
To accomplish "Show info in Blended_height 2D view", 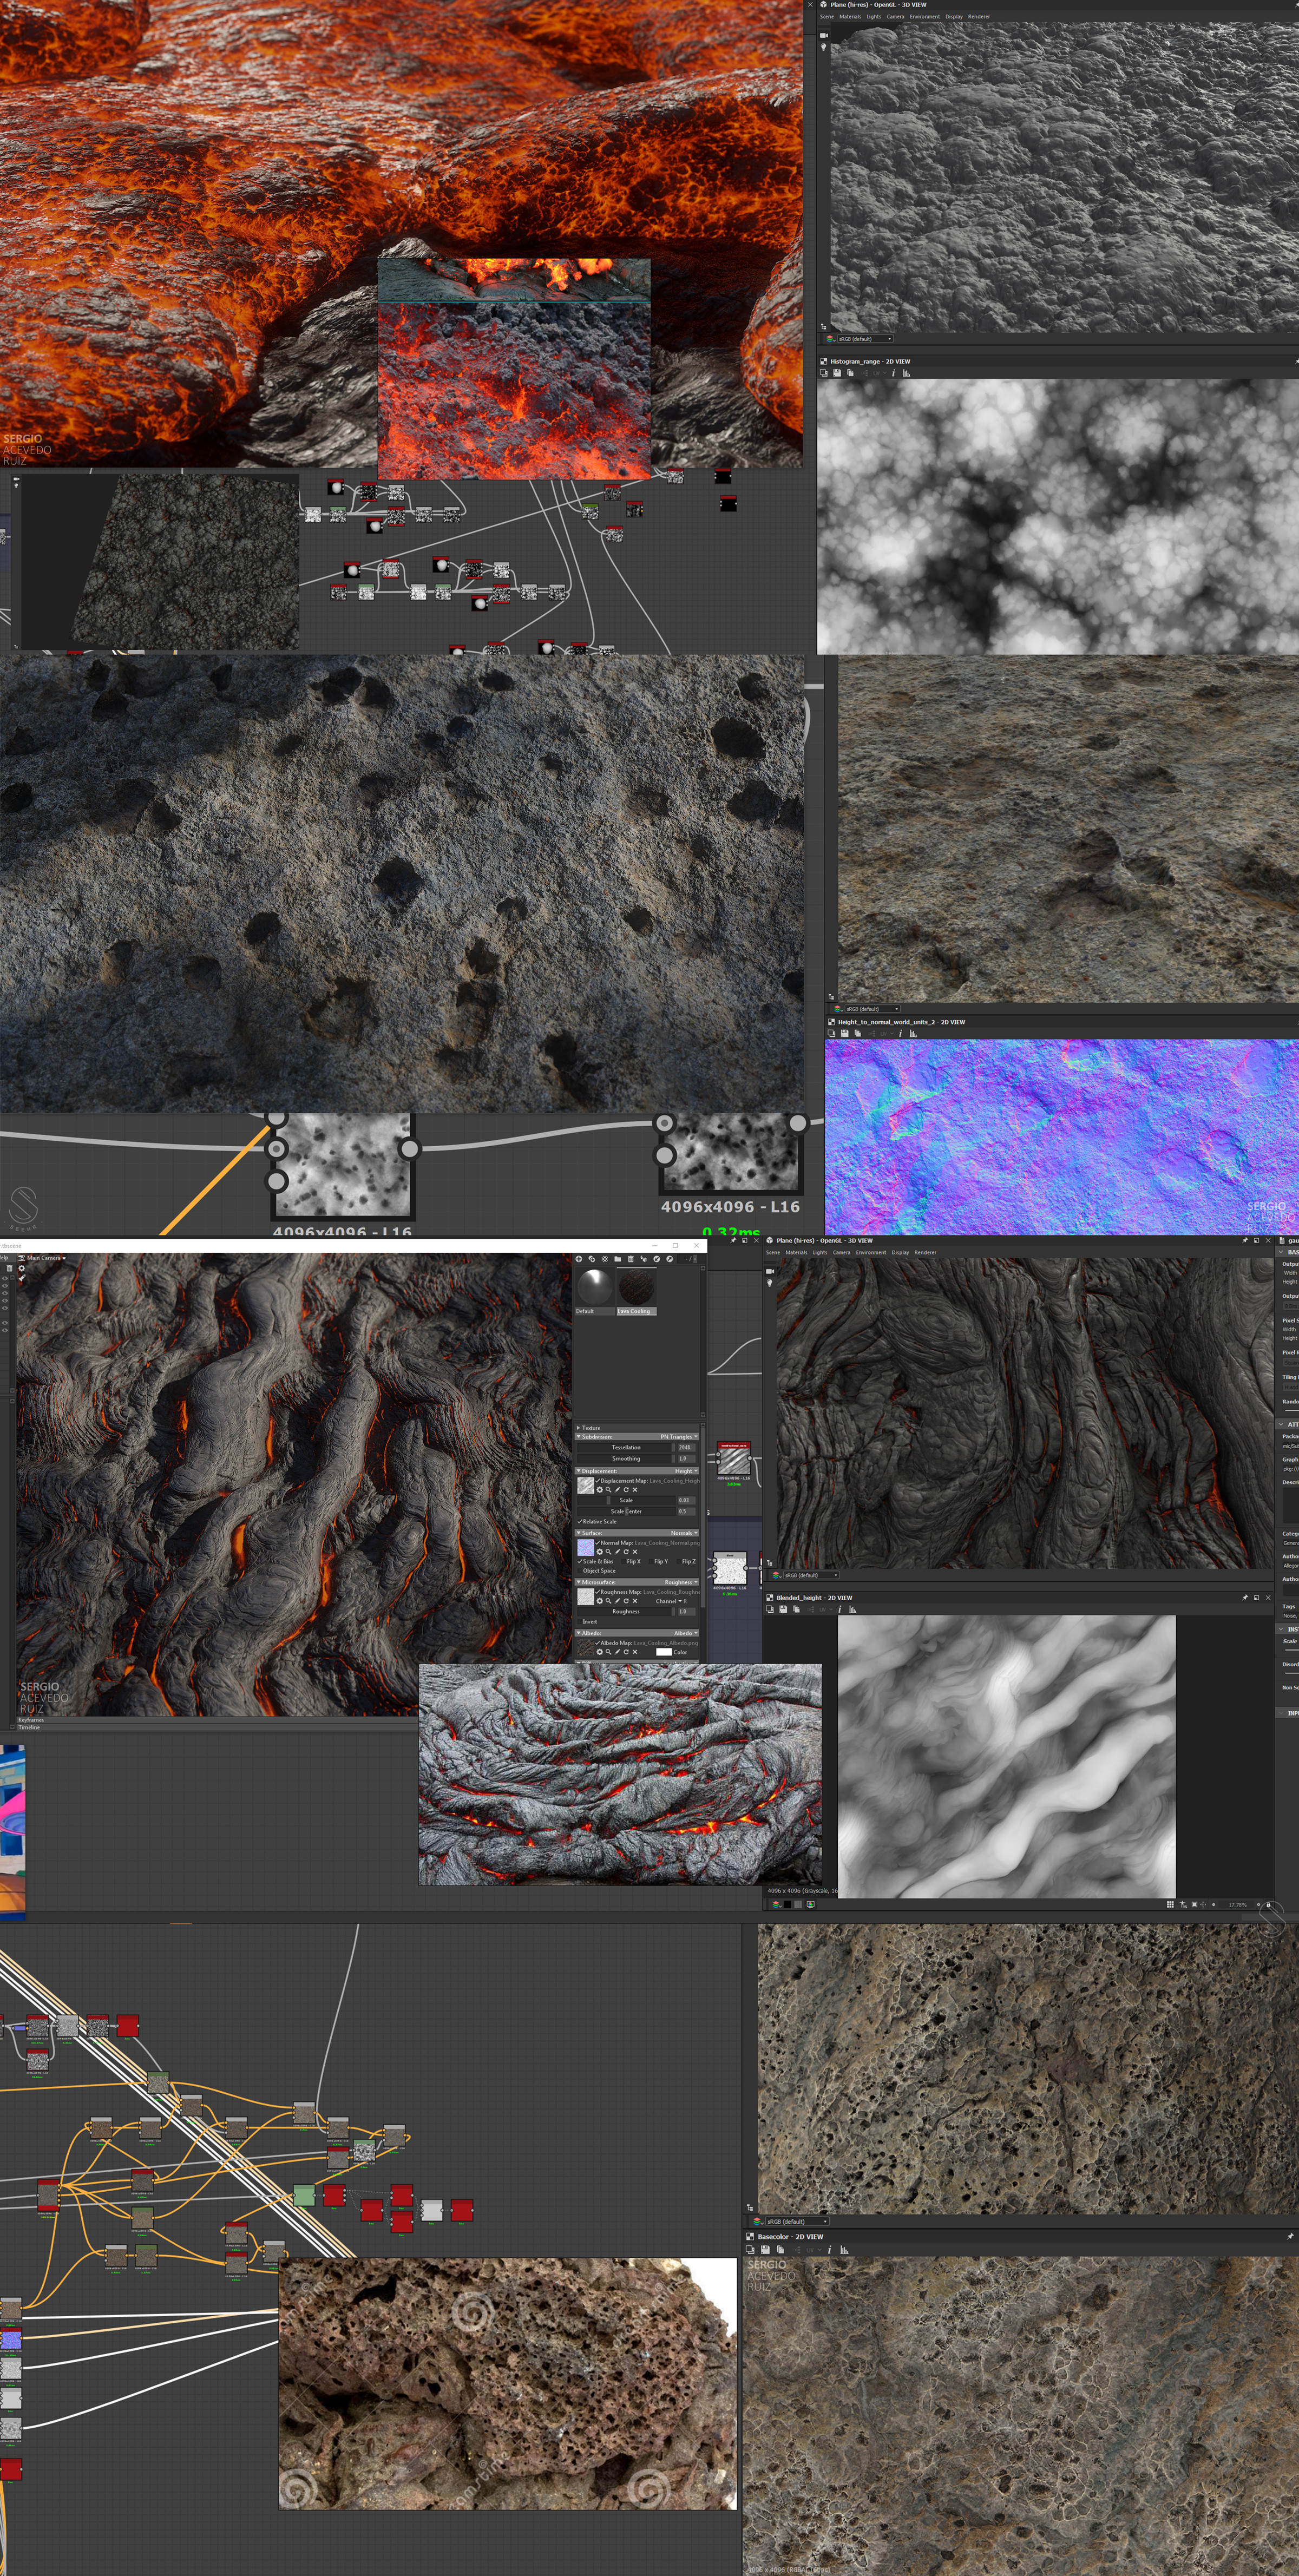I will click(x=840, y=1609).
